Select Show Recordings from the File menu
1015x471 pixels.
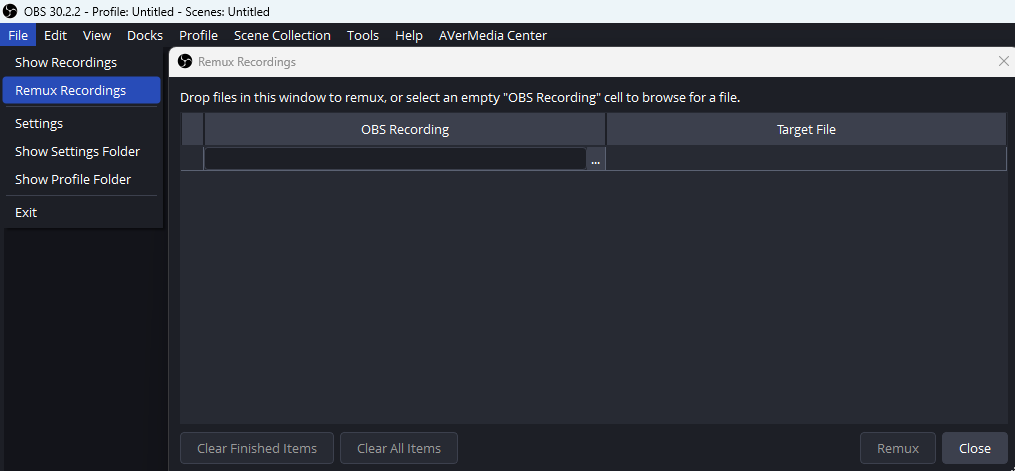66,62
